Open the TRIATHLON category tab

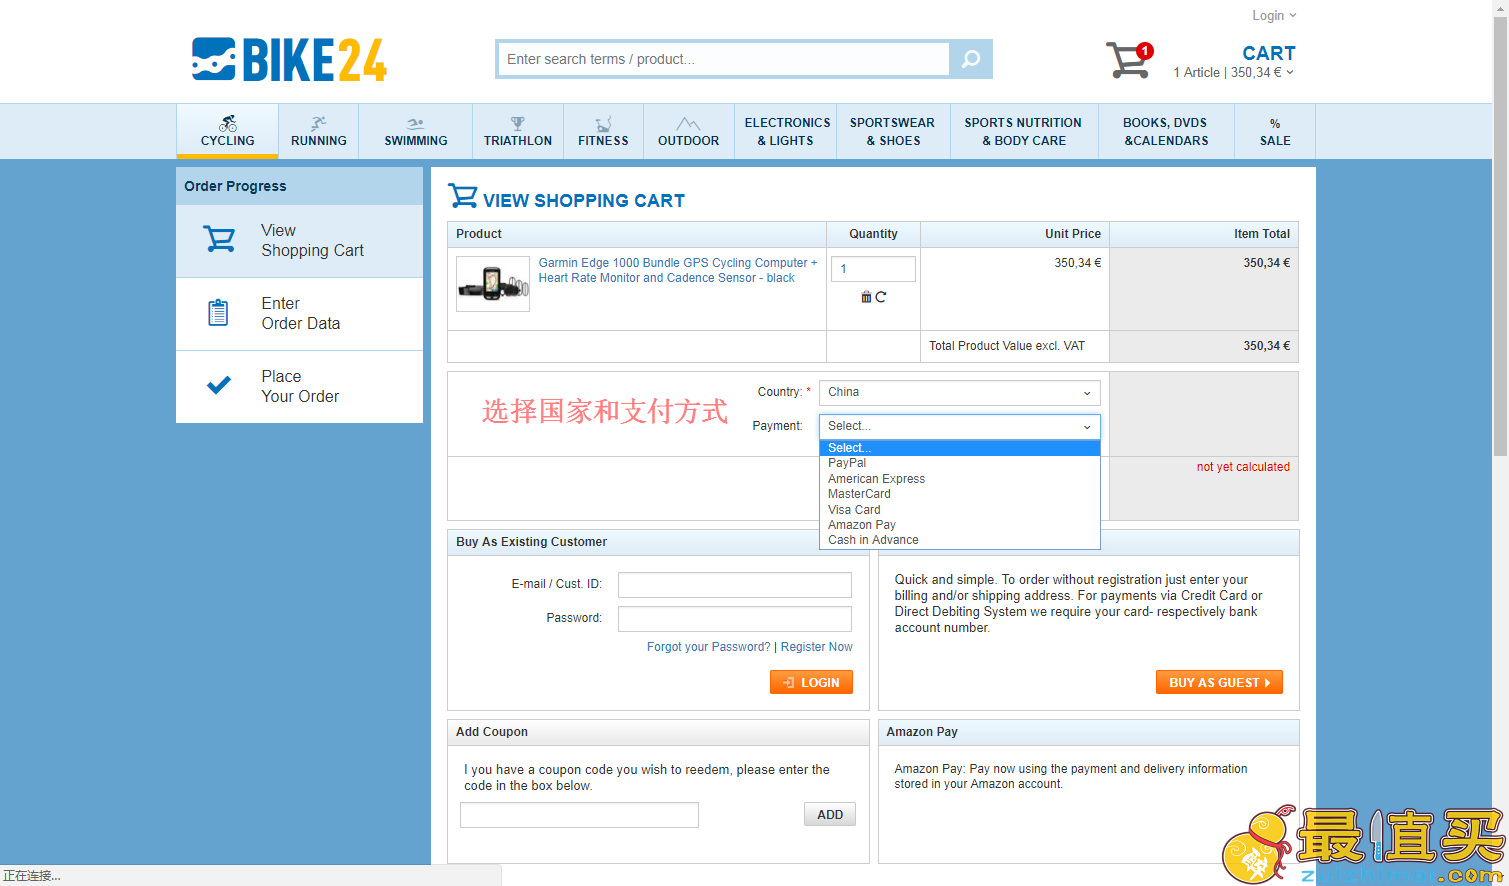(x=518, y=131)
